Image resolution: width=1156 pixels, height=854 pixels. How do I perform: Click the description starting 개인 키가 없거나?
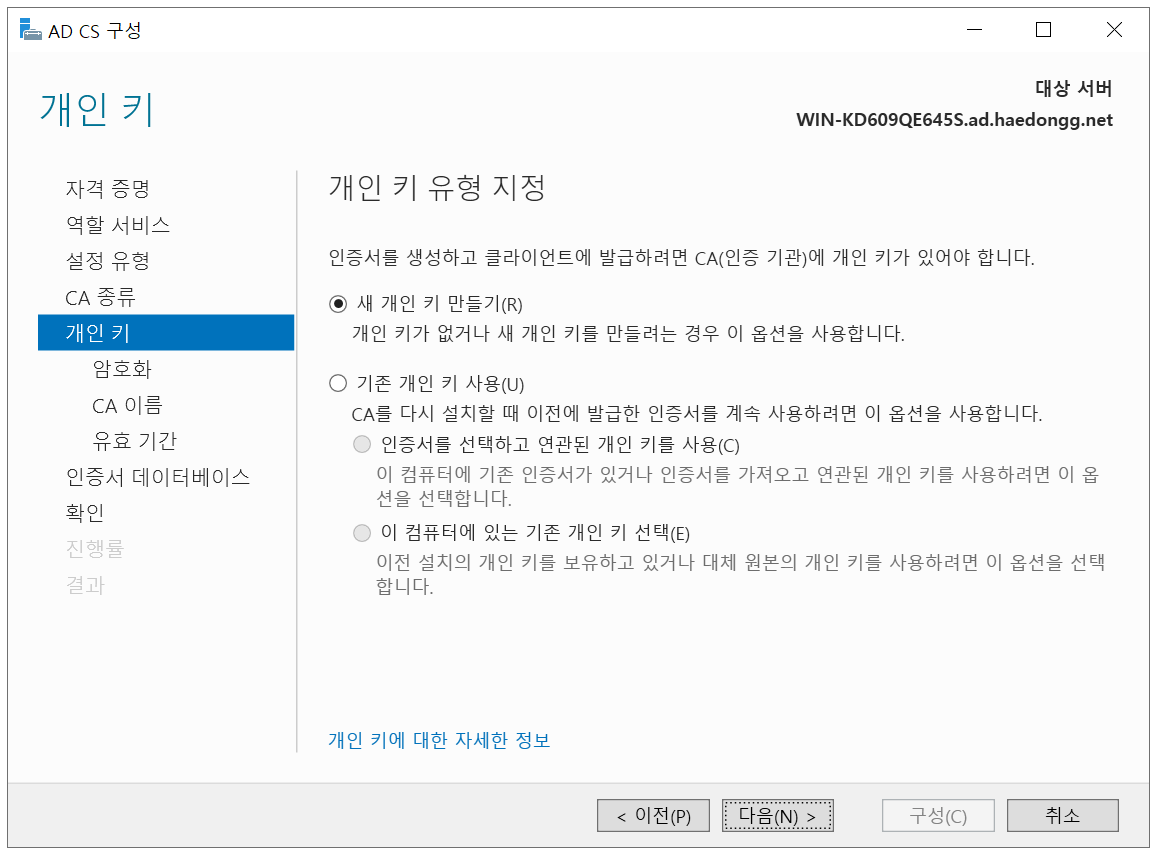(628, 333)
